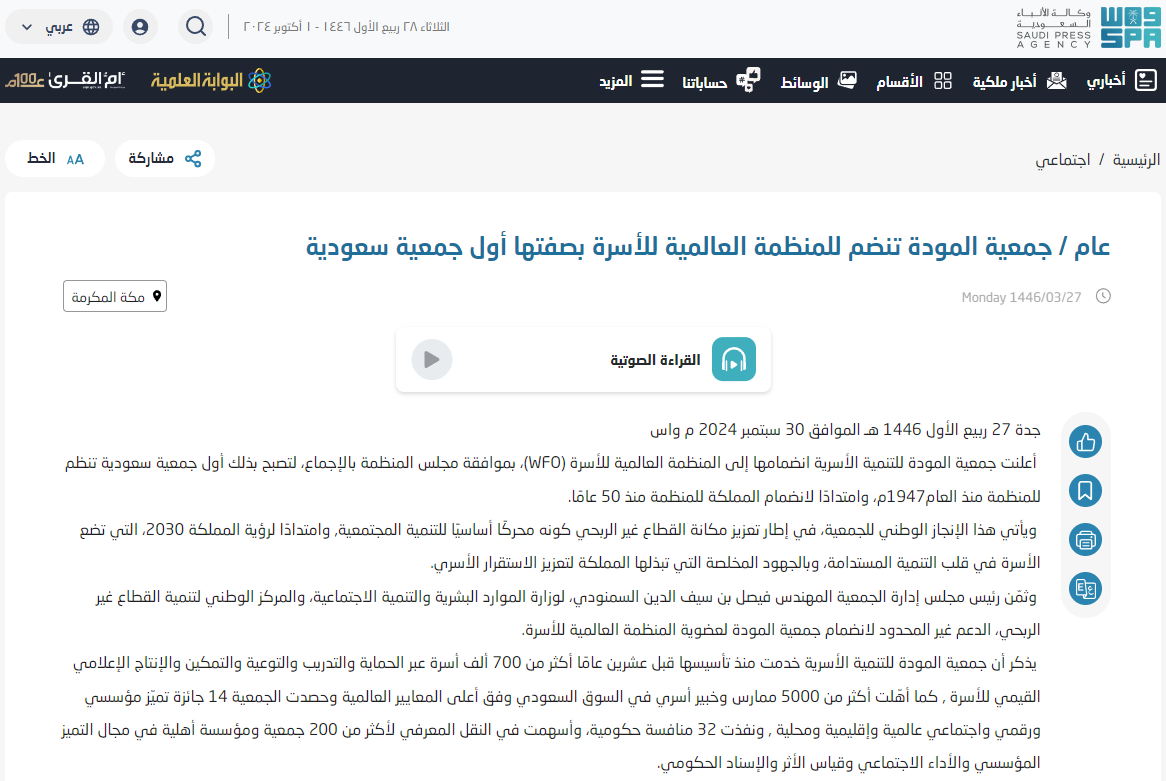Viewport: 1166px width, 781px height.
Task: Open the المزيد hamburger menu
Action: pyautogui.click(x=631, y=80)
